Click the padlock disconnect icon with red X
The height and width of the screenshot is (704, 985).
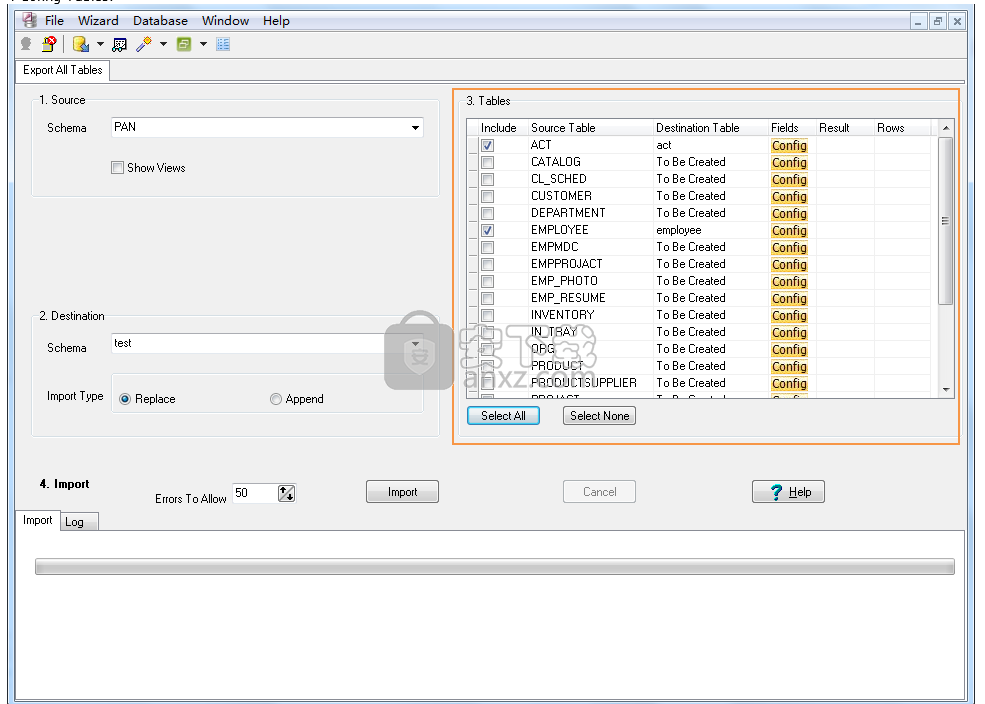pos(48,44)
